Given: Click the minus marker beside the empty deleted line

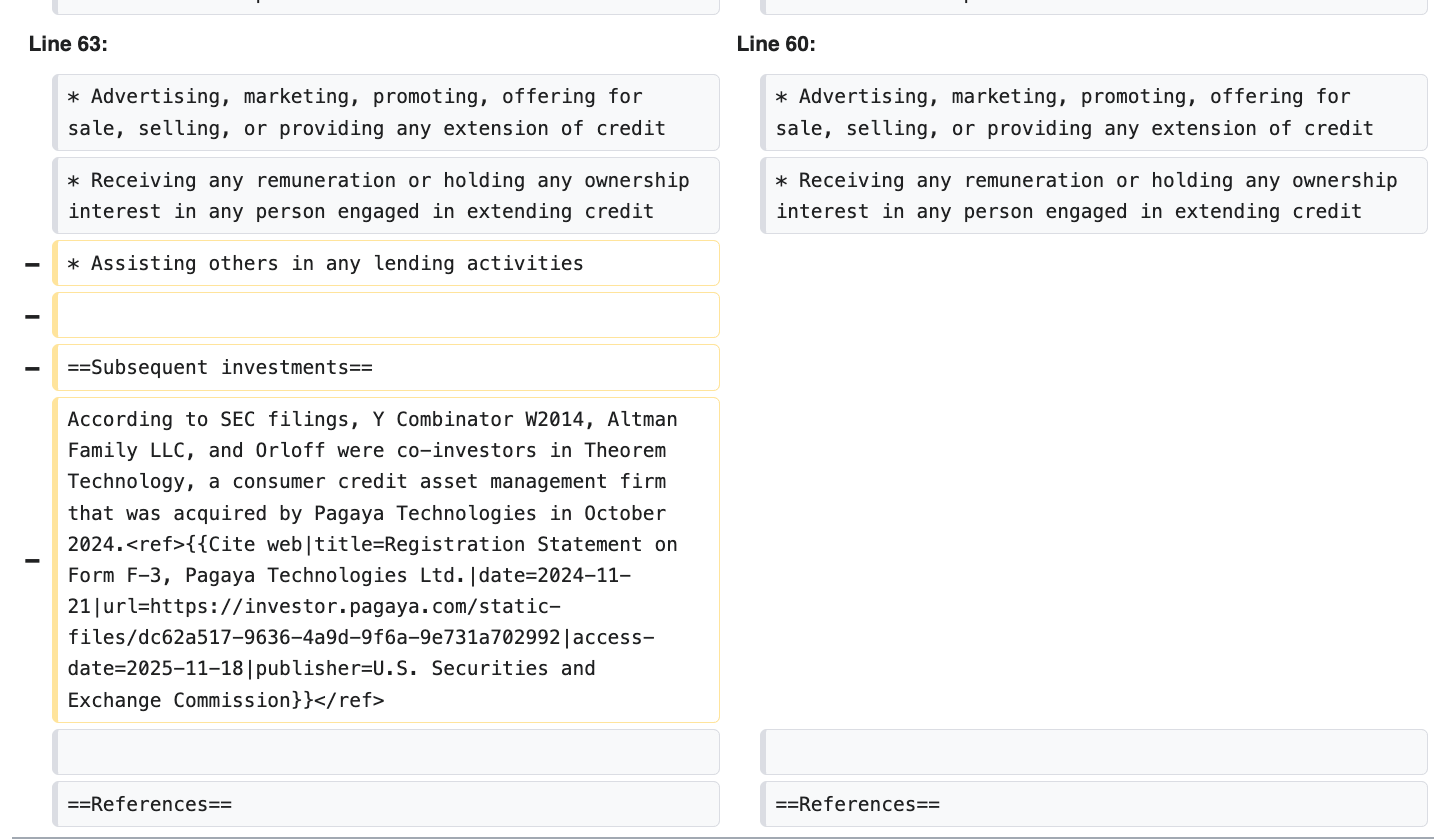Looking at the screenshot, I should click(x=32, y=316).
